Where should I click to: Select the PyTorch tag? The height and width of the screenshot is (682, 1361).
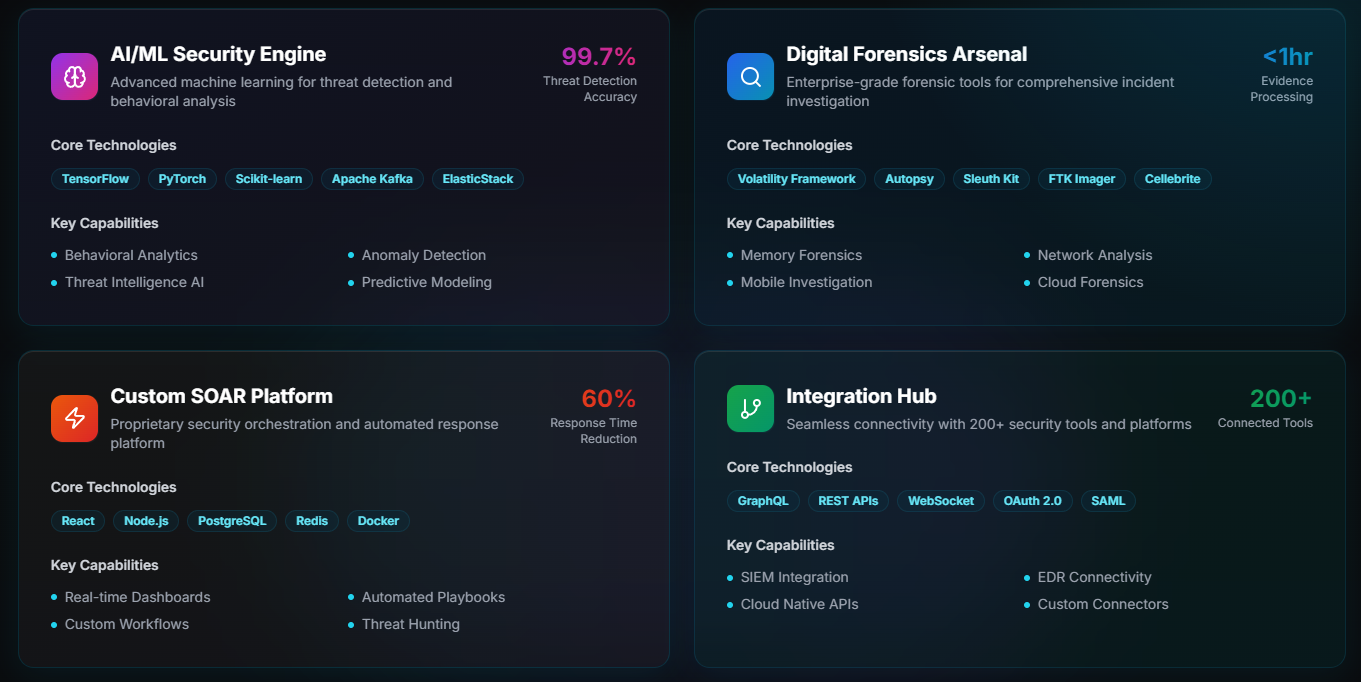coord(182,178)
